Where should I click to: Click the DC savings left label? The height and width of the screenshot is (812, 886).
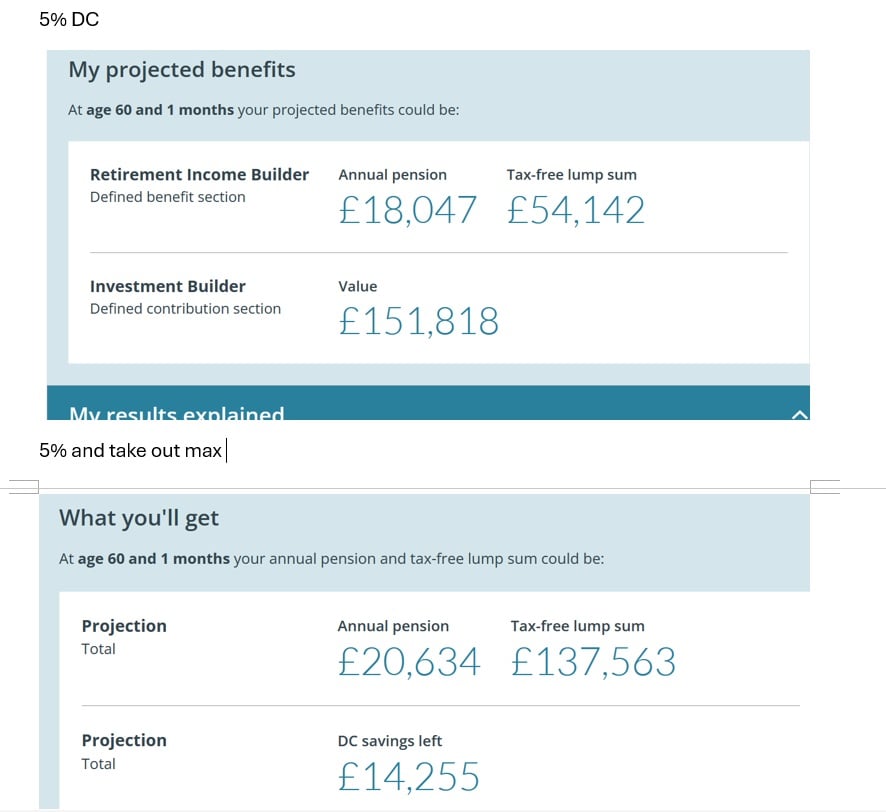[389, 741]
